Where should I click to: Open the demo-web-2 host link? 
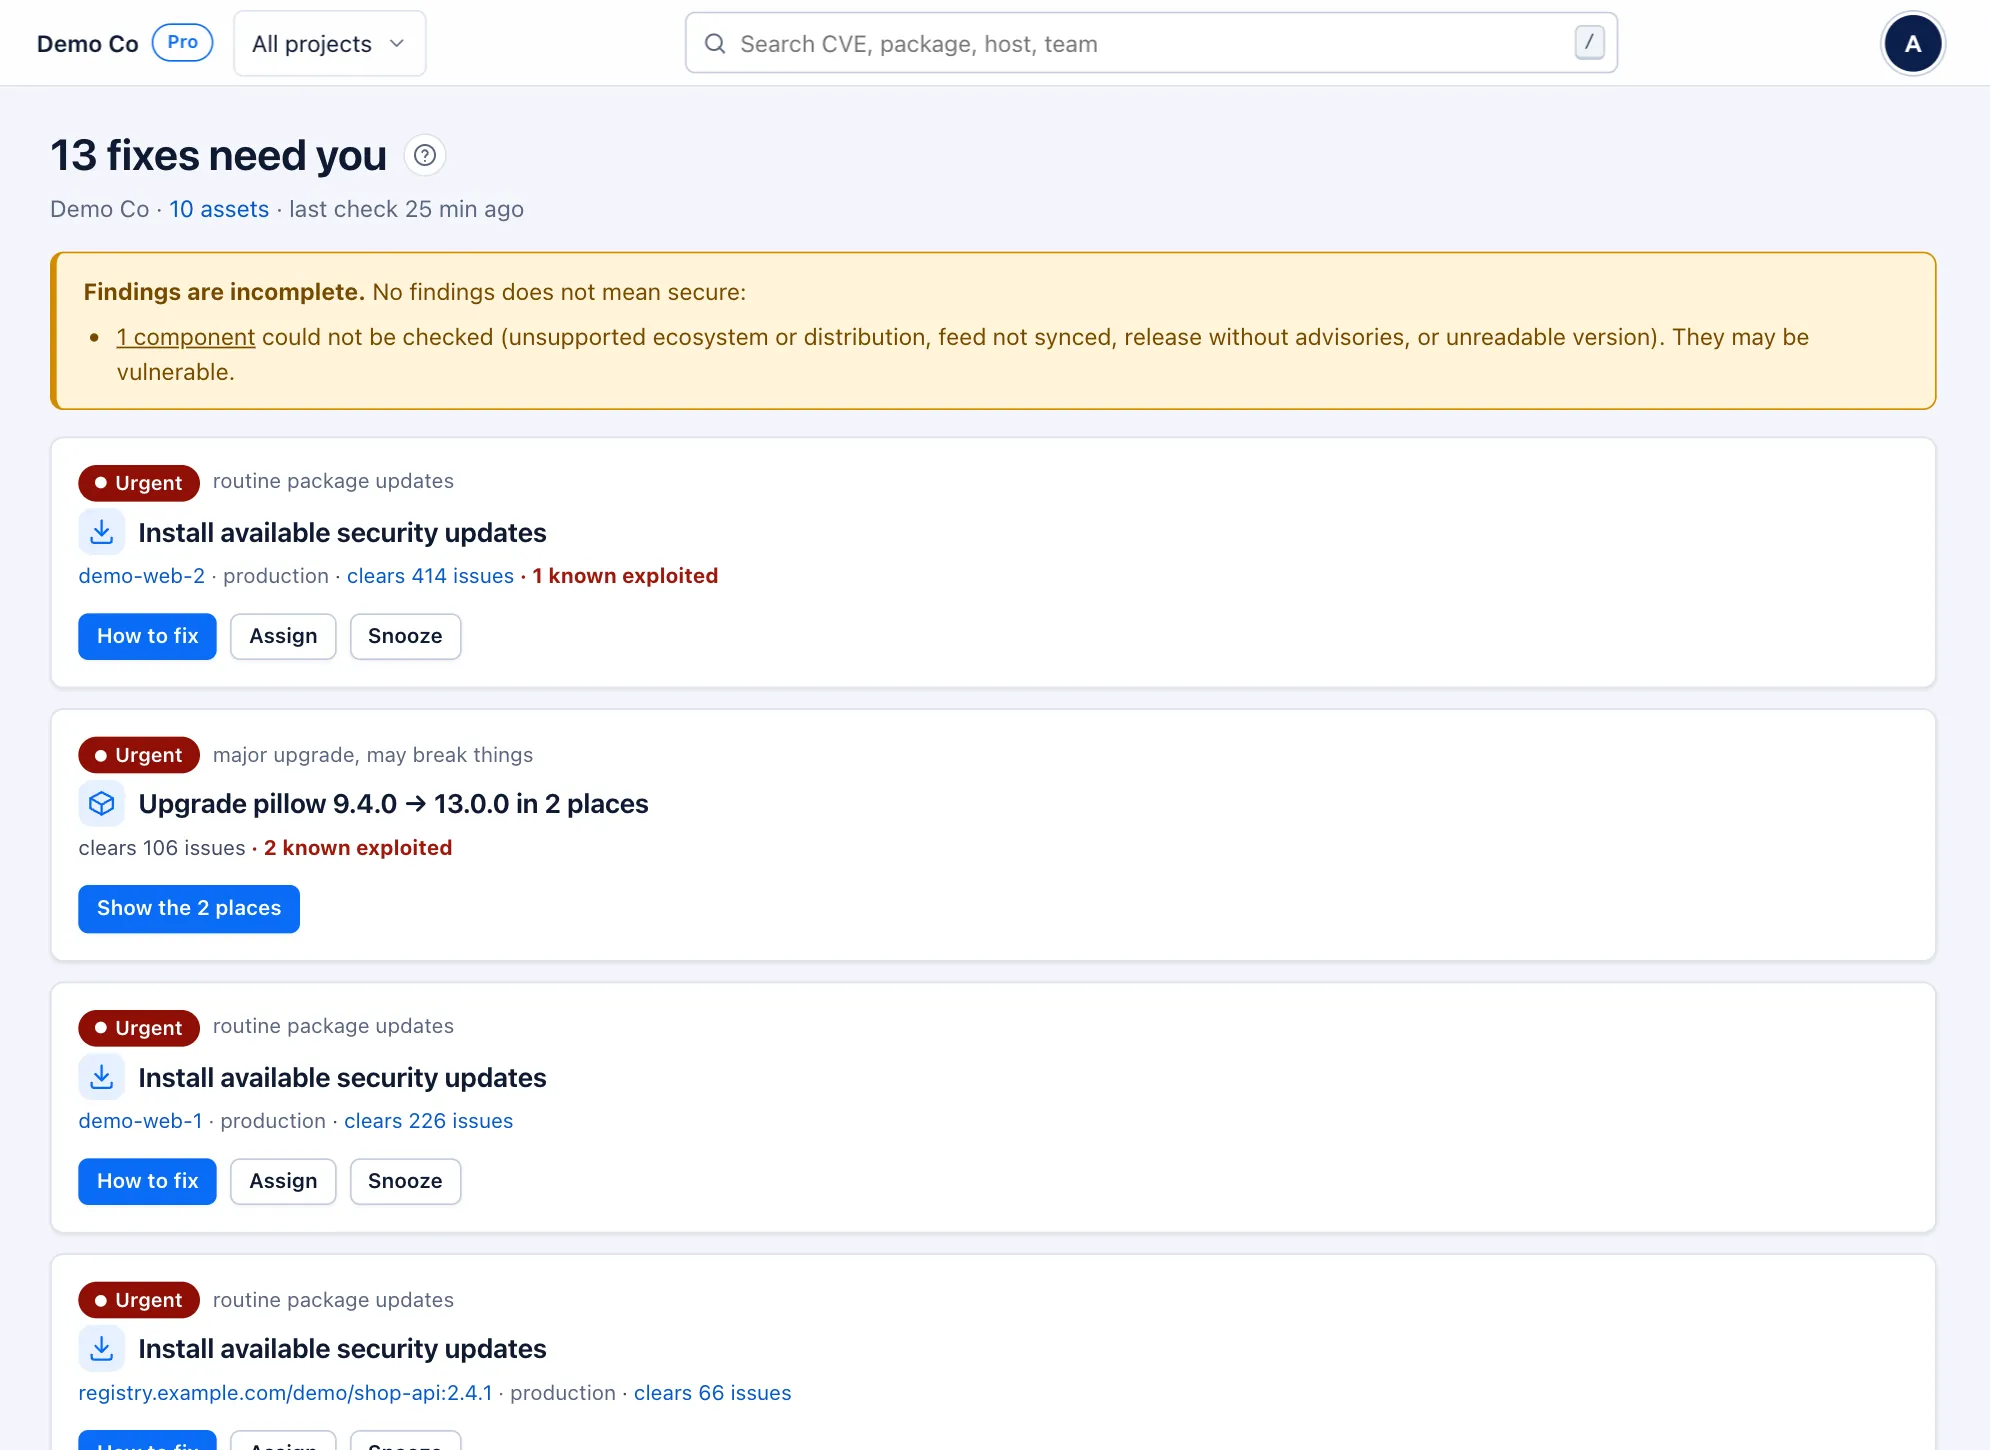coord(142,576)
